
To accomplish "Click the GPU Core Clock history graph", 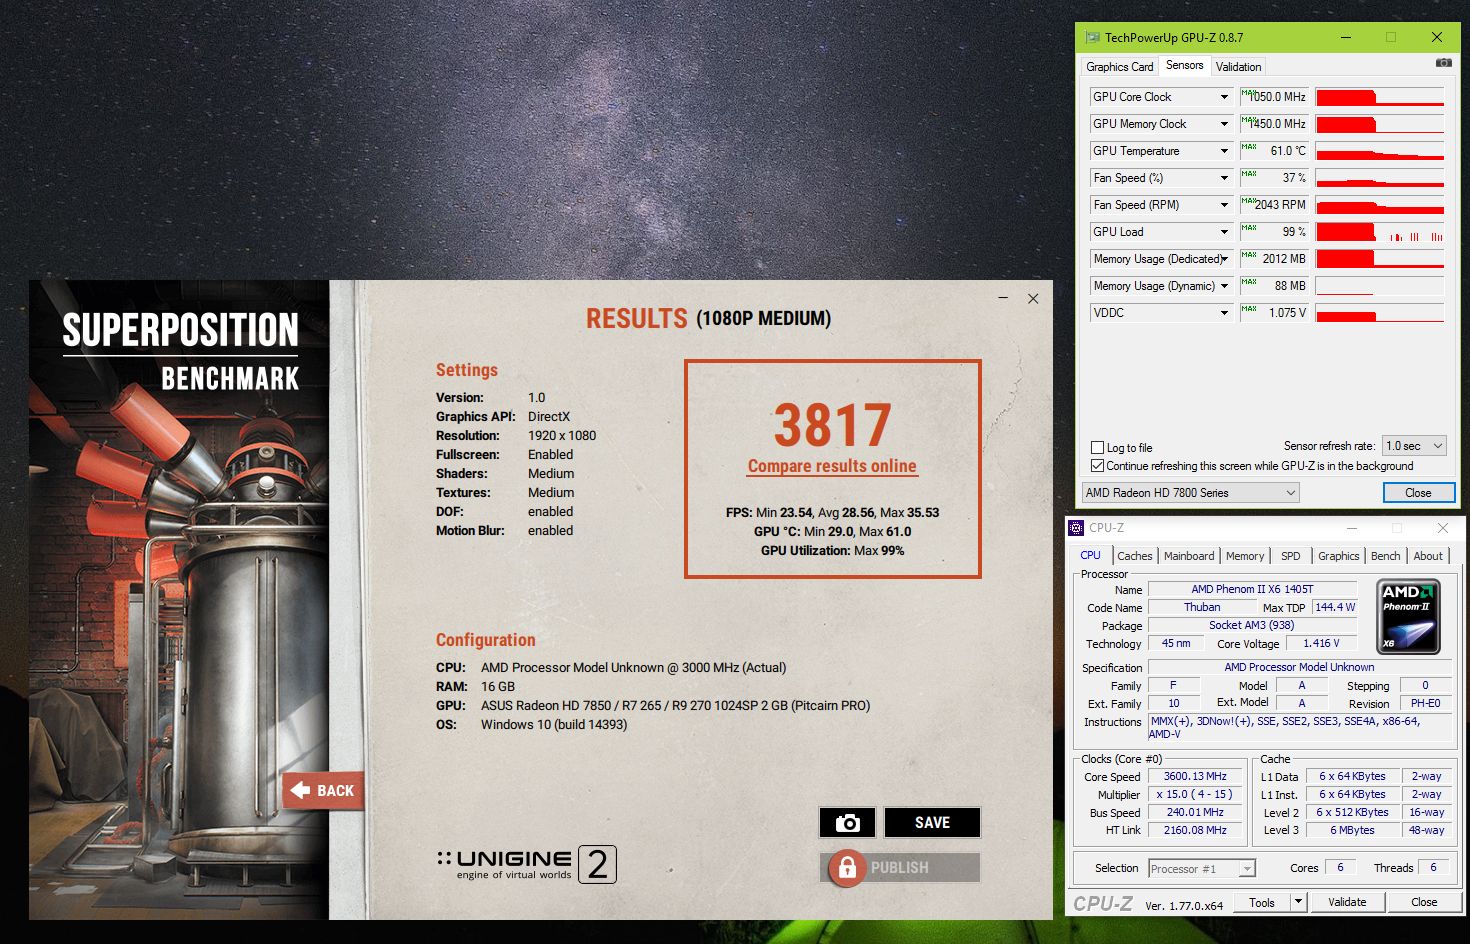I will [1380, 97].
